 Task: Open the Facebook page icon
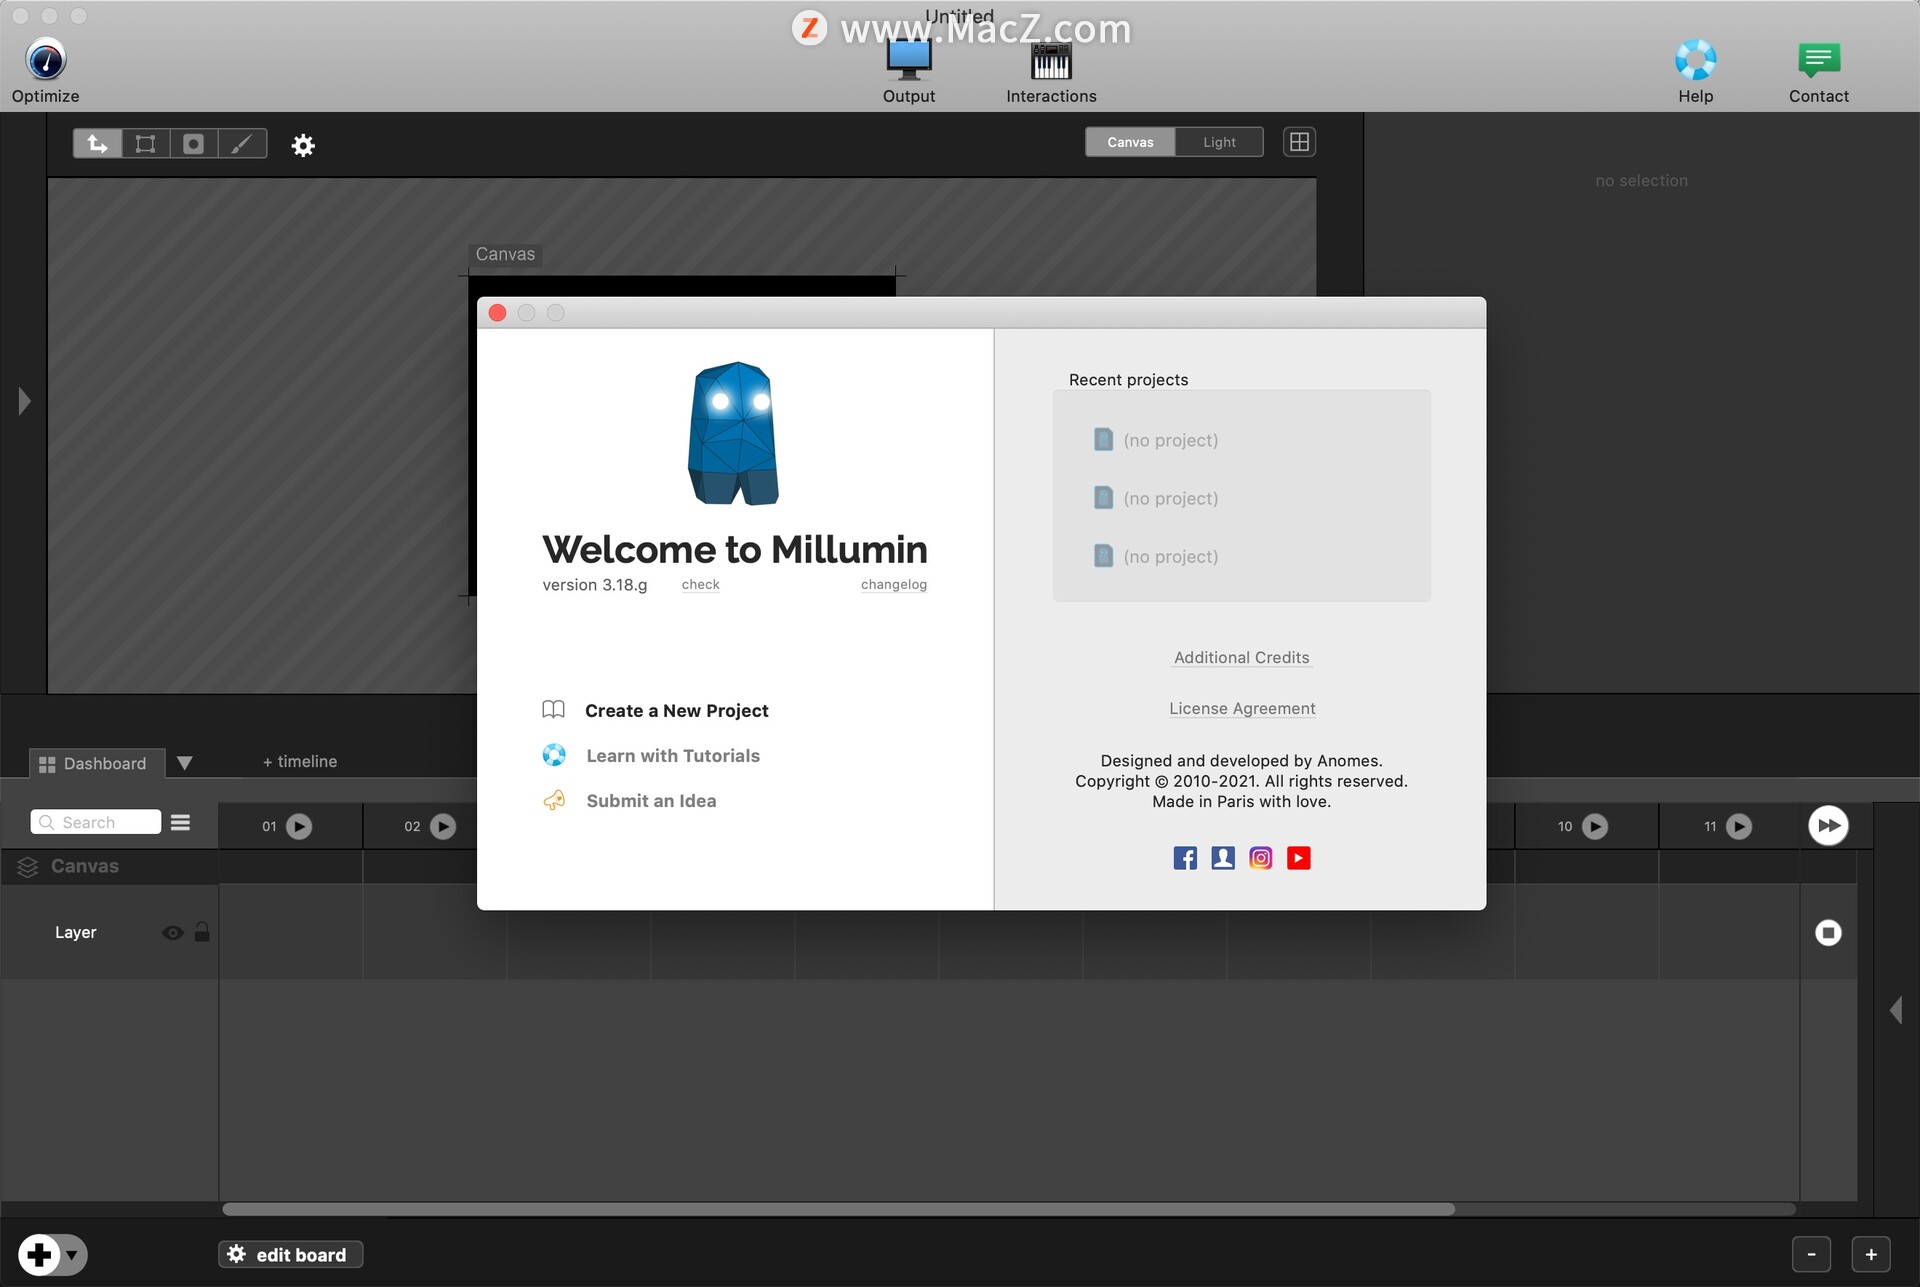1185,858
